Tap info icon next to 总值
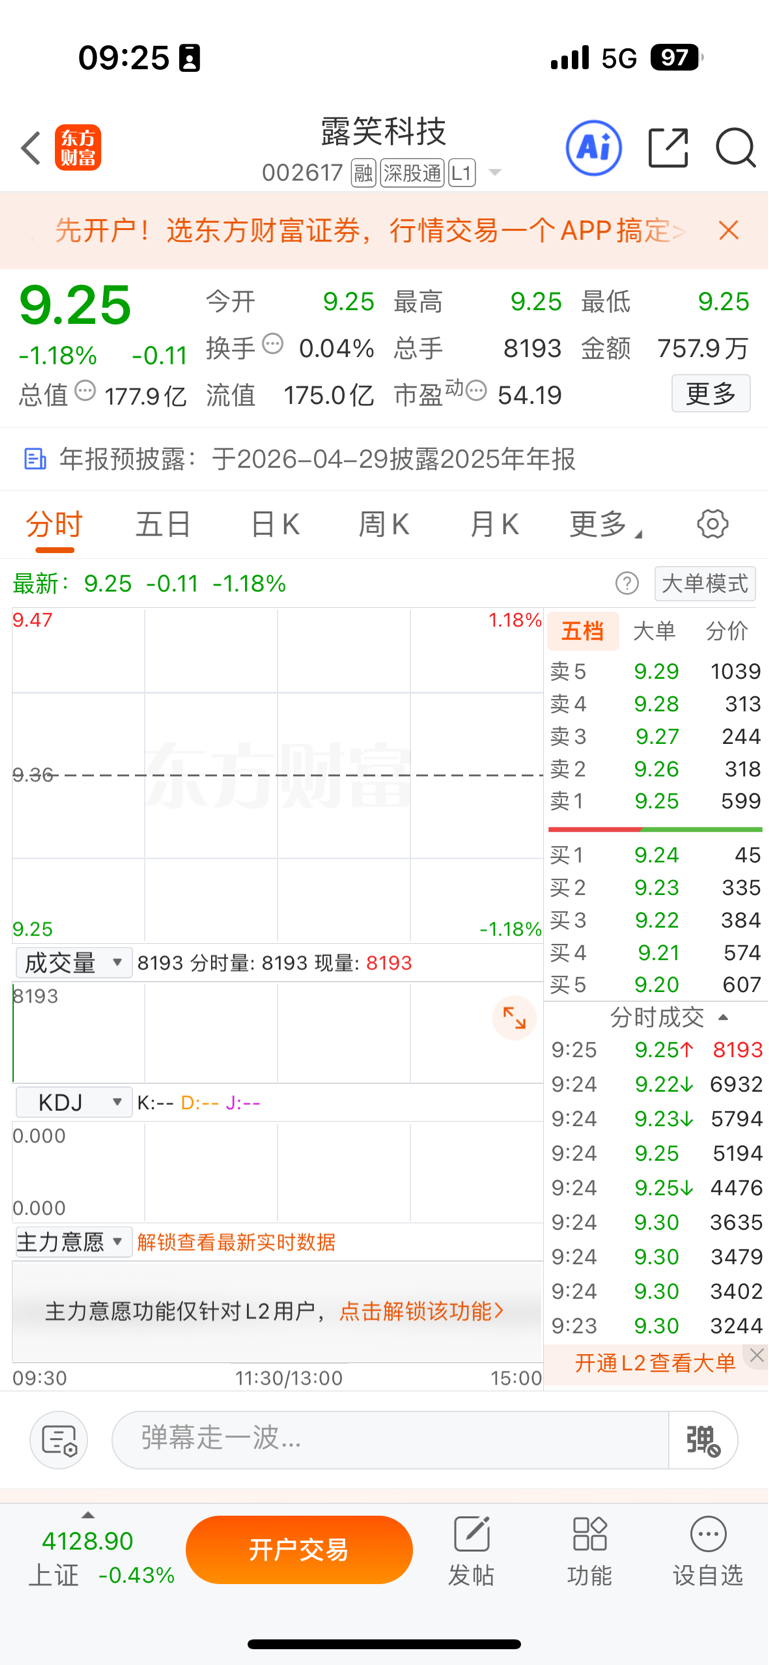 pyautogui.click(x=85, y=391)
